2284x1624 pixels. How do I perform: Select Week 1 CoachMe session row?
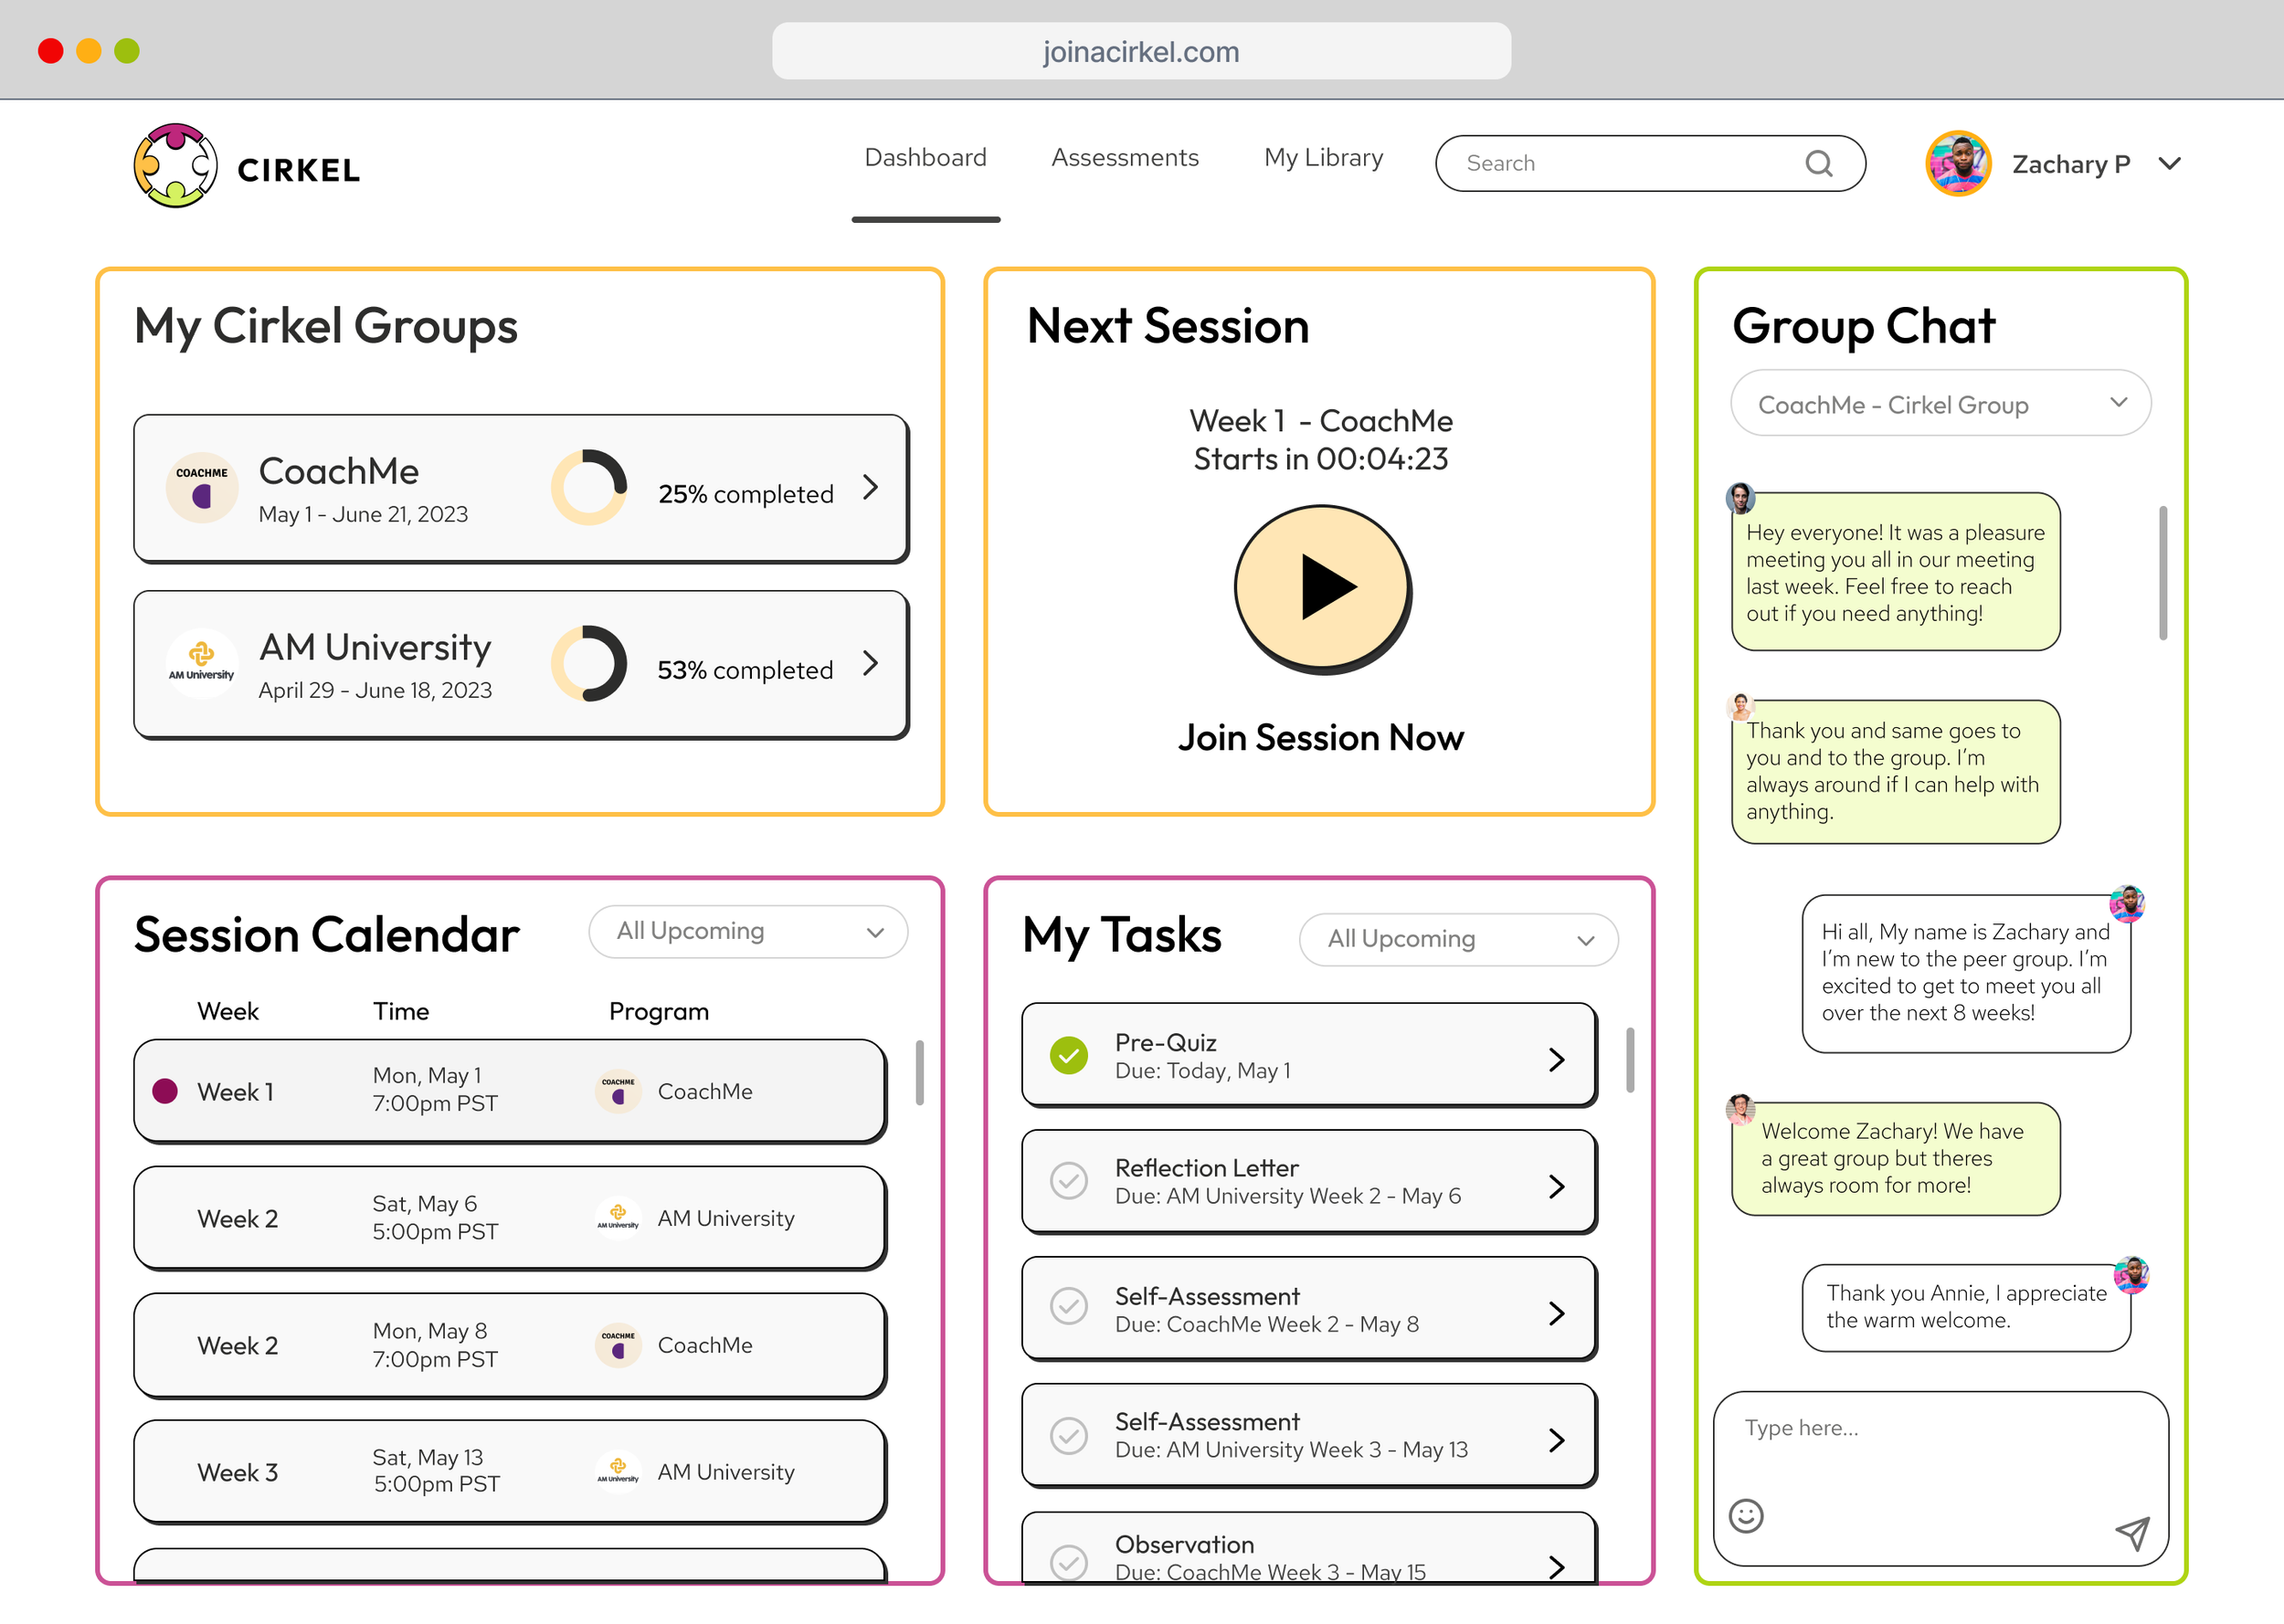(510, 1091)
